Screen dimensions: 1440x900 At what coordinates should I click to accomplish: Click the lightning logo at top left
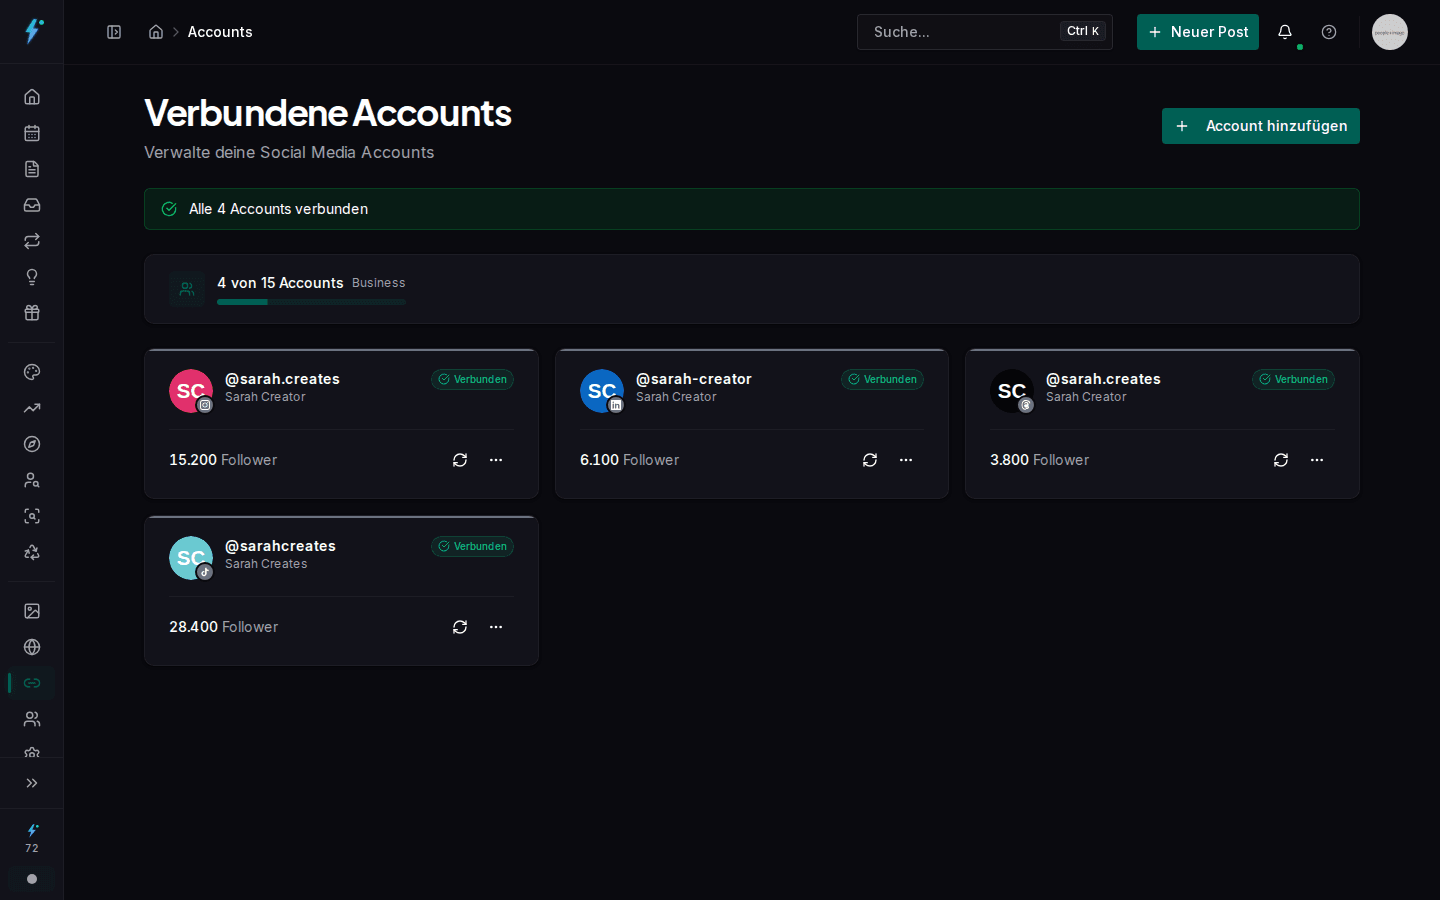tap(33, 31)
